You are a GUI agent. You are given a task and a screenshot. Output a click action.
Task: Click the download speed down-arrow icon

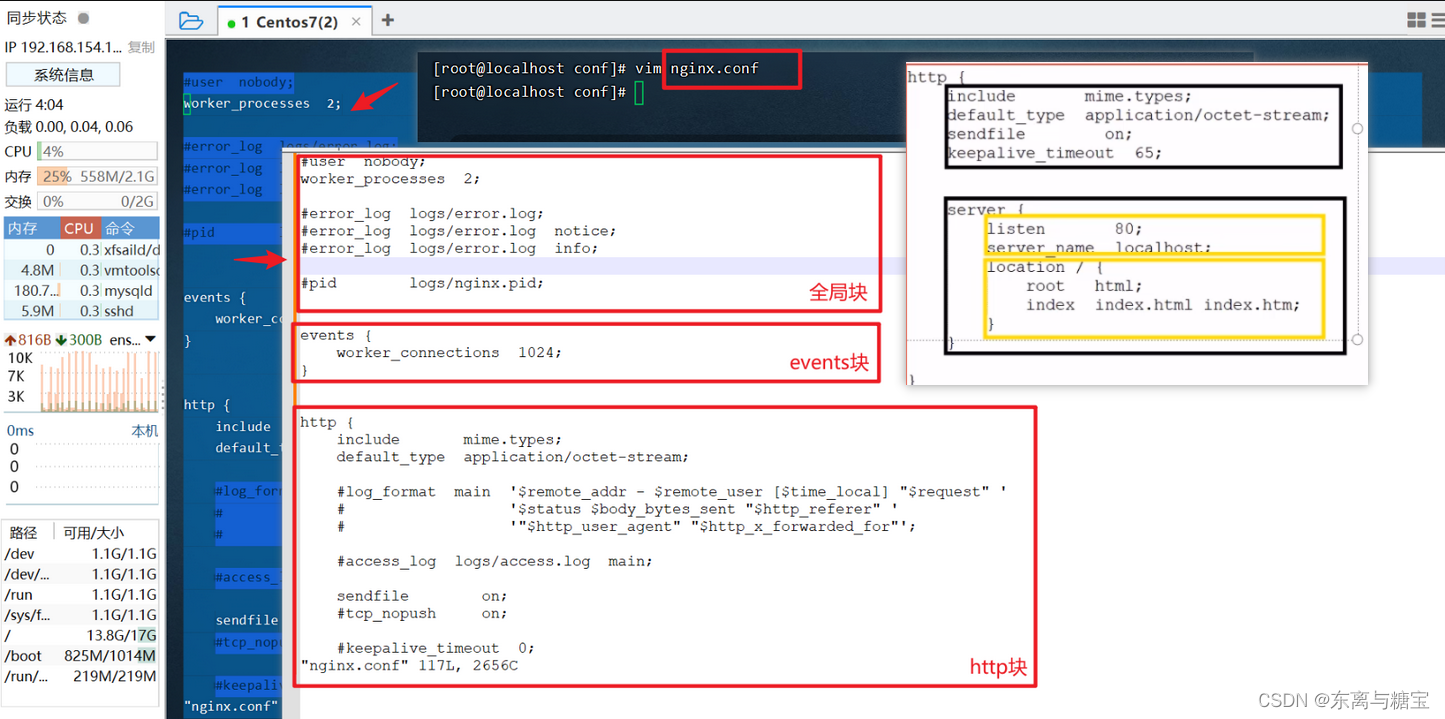(x=61, y=340)
